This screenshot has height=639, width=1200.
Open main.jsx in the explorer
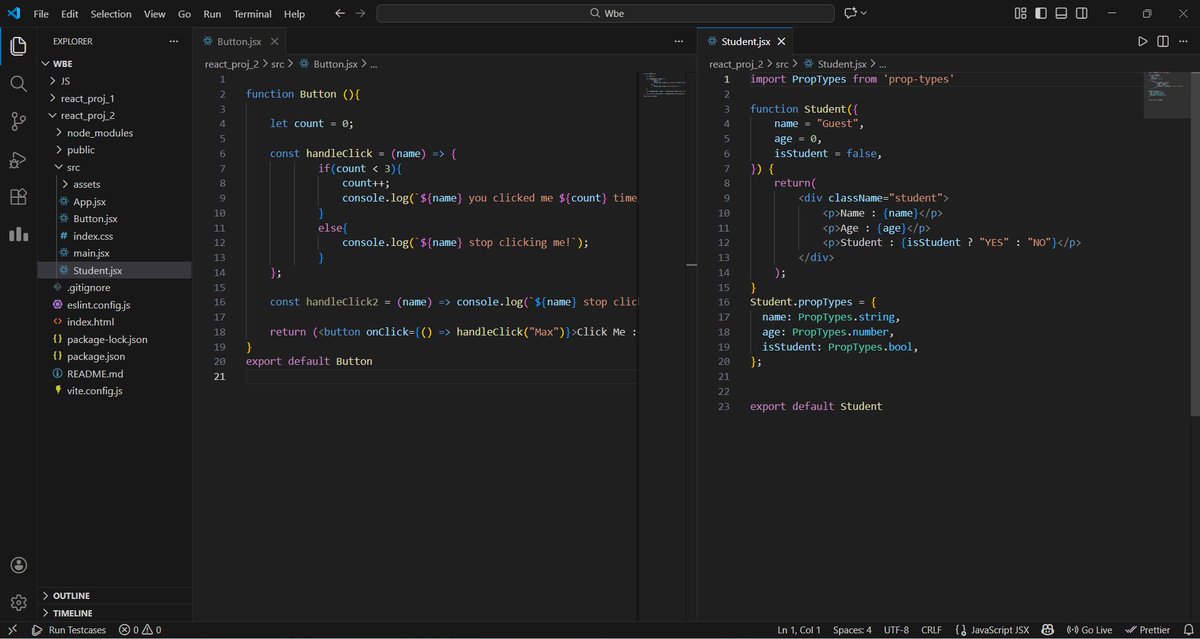[x=115, y=253]
